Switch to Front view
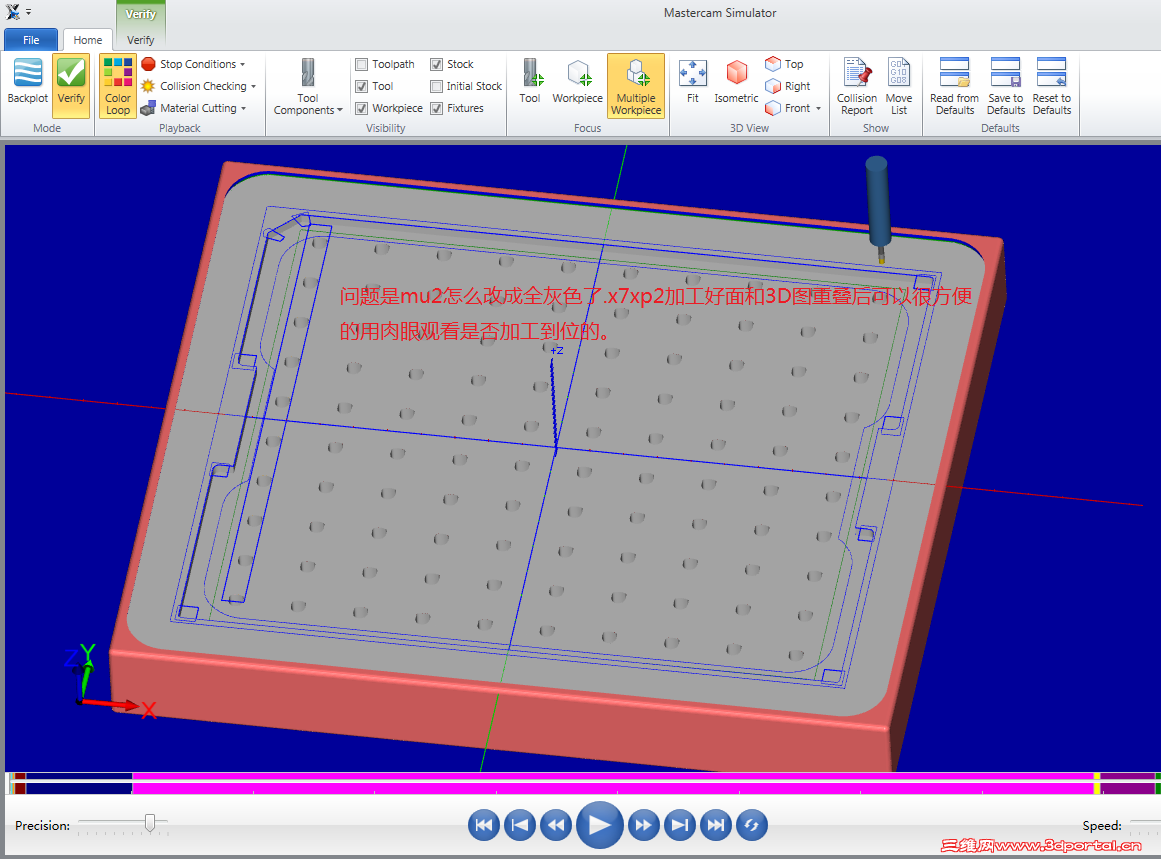This screenshot has height=859, width=1161. tap(788, 108)
